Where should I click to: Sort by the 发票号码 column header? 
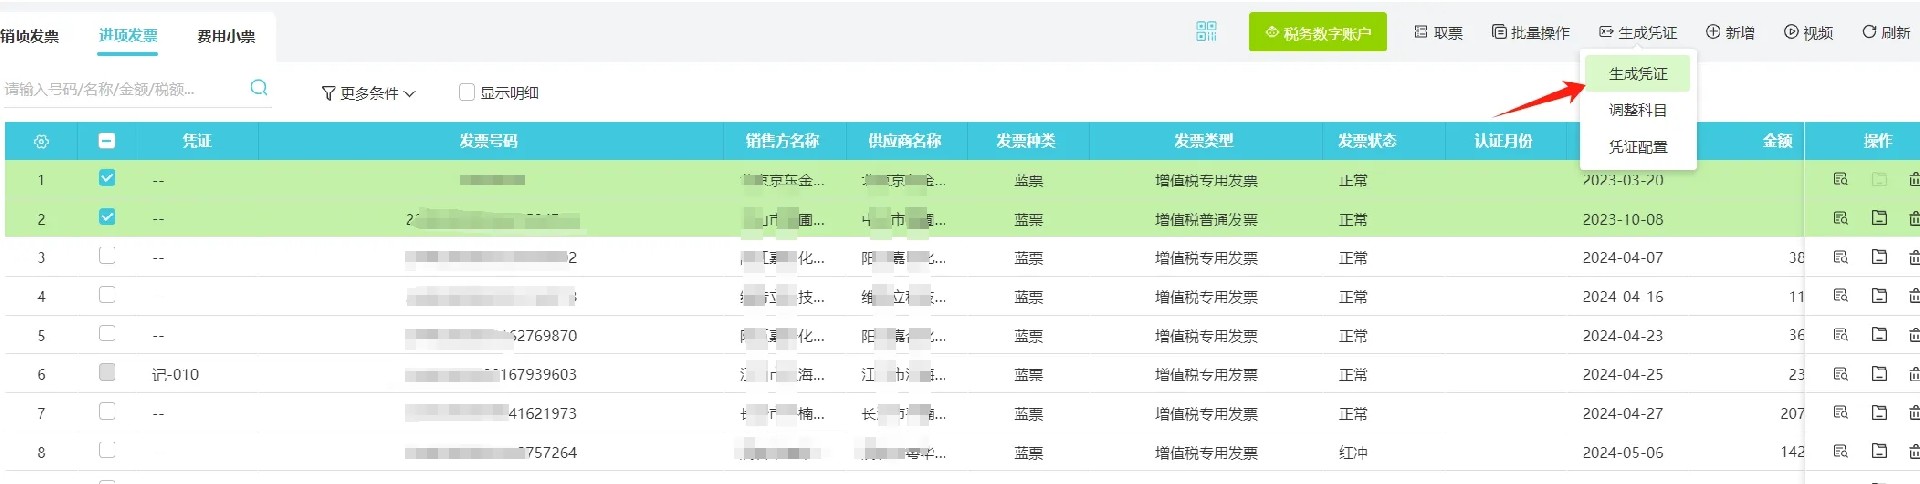tap(489, 141)
